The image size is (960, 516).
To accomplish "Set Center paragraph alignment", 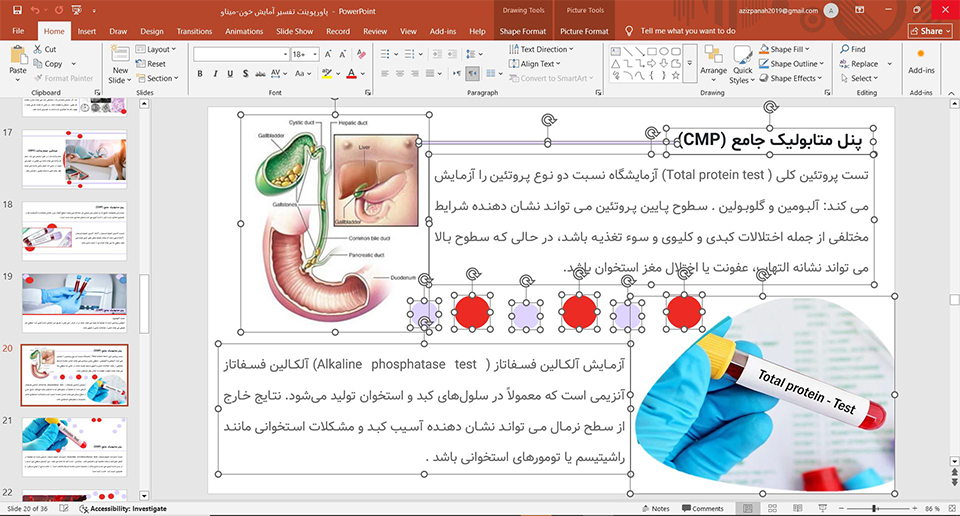I will click(x=400, y=73).
